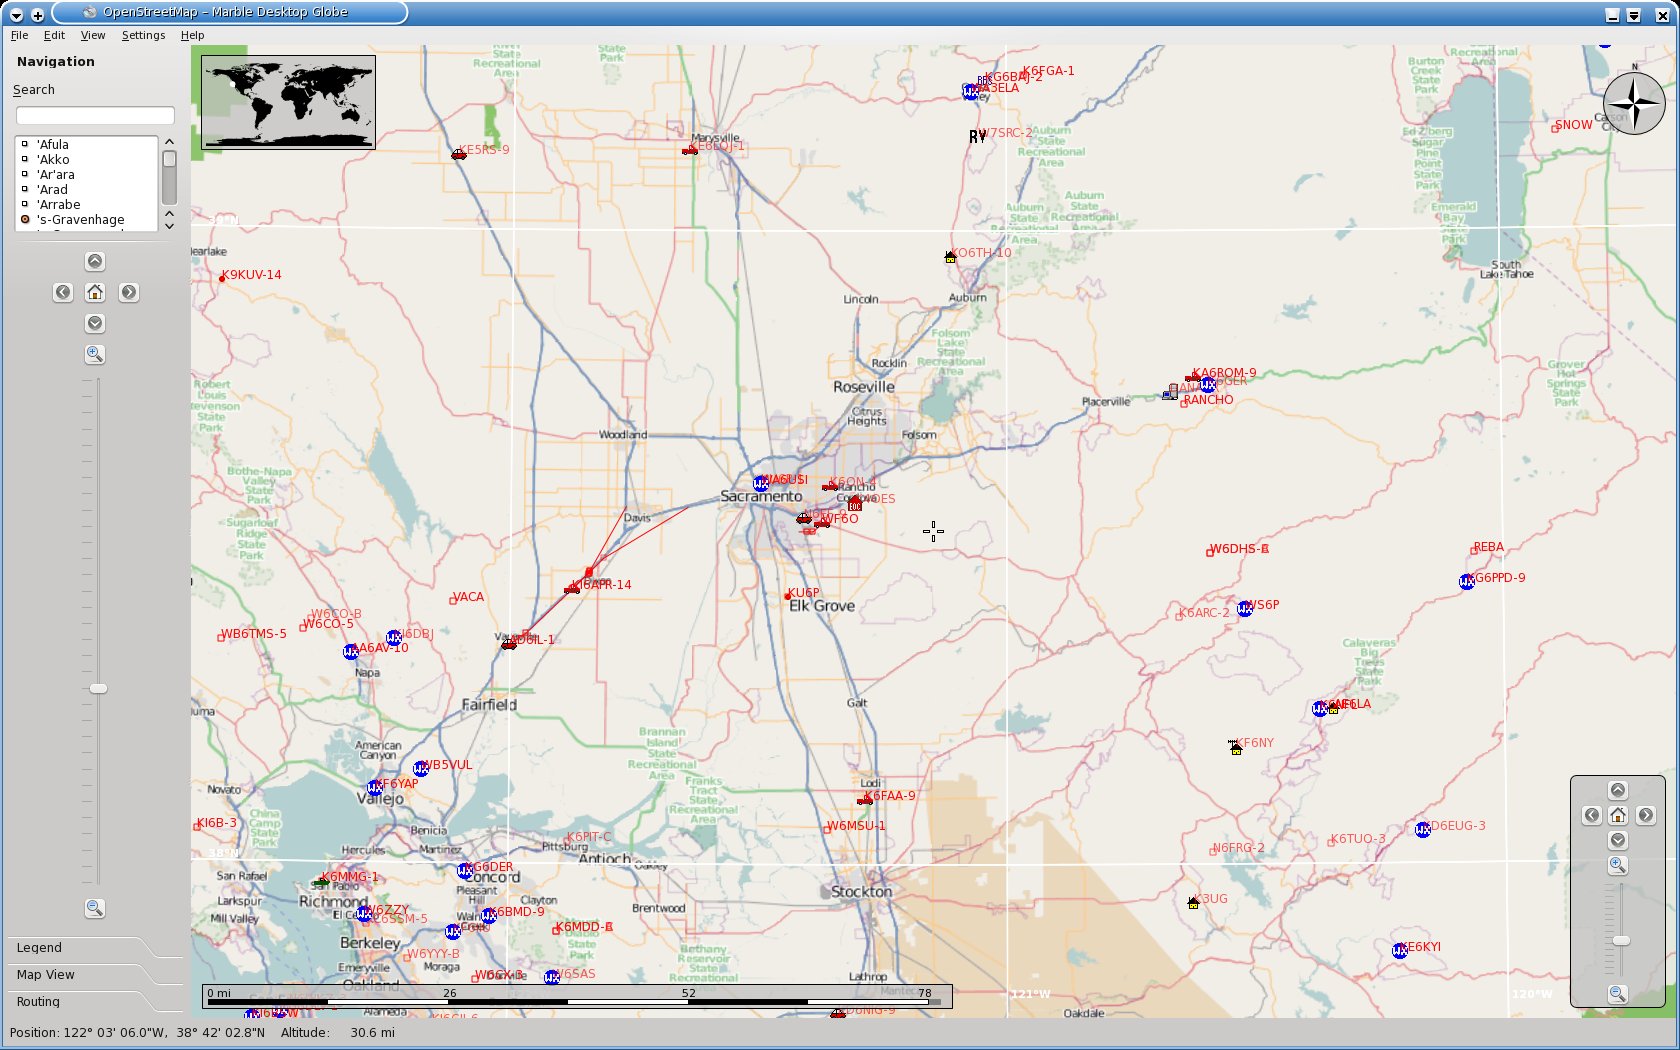Click the distance scale bar
1680x1050 pixels.
(577, 996)
